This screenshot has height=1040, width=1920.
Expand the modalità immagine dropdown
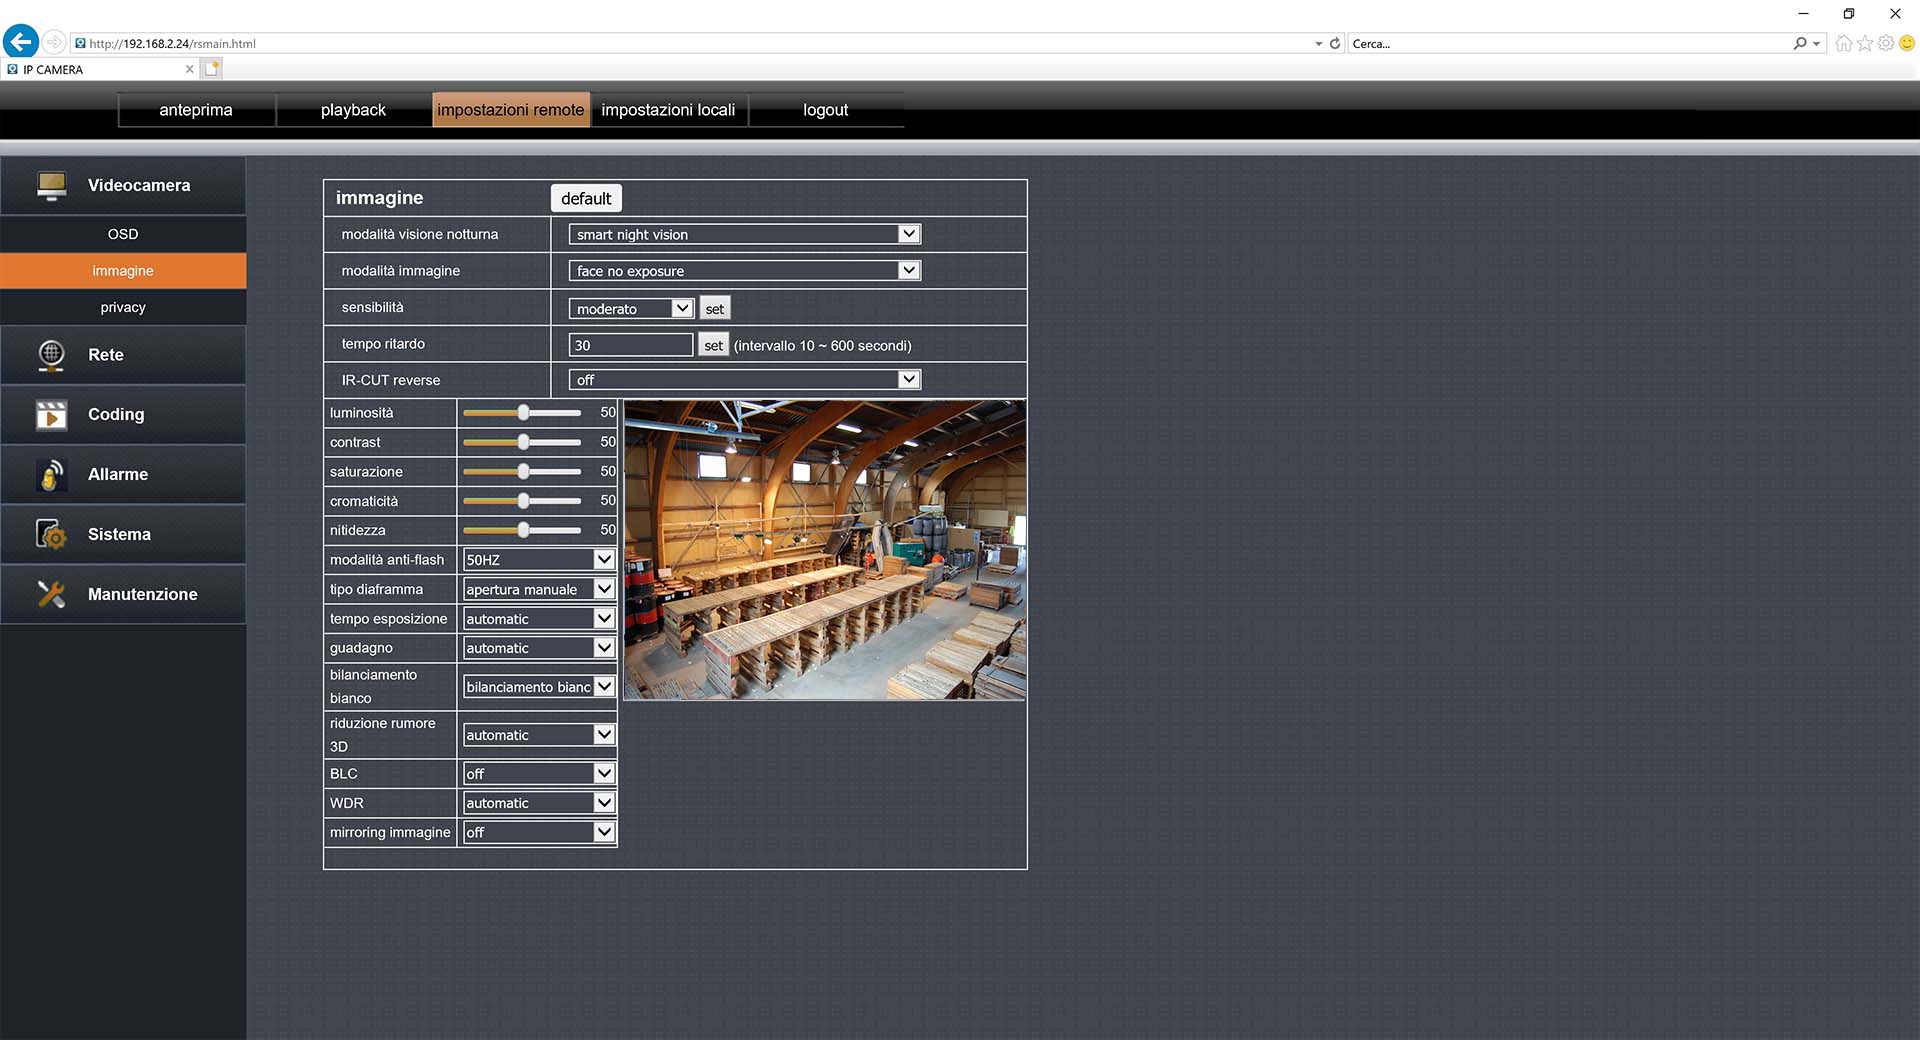click(x=744, y=271)
